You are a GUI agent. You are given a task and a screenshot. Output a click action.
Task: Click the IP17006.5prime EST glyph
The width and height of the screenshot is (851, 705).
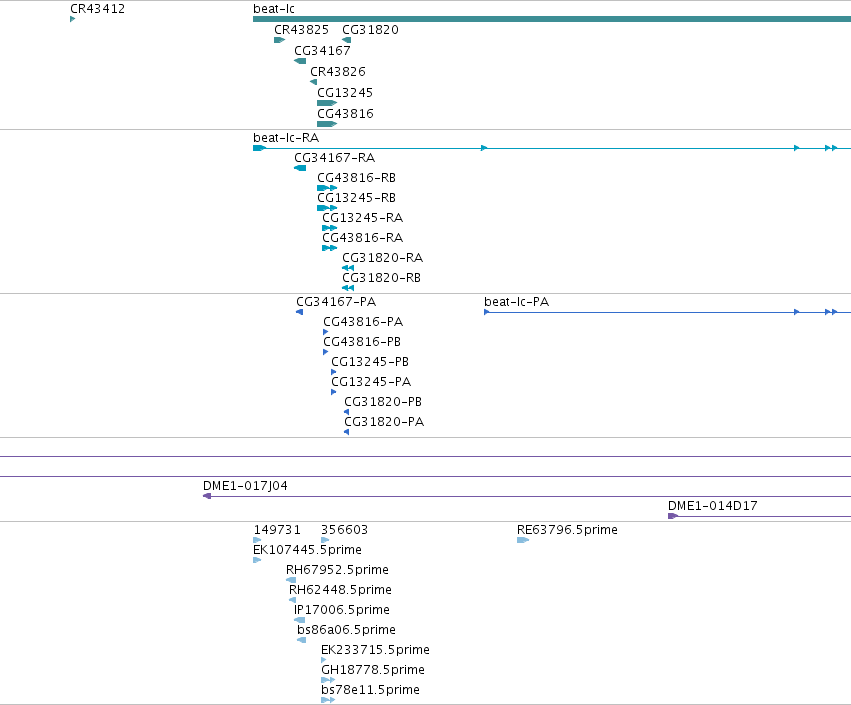(299, 620)
